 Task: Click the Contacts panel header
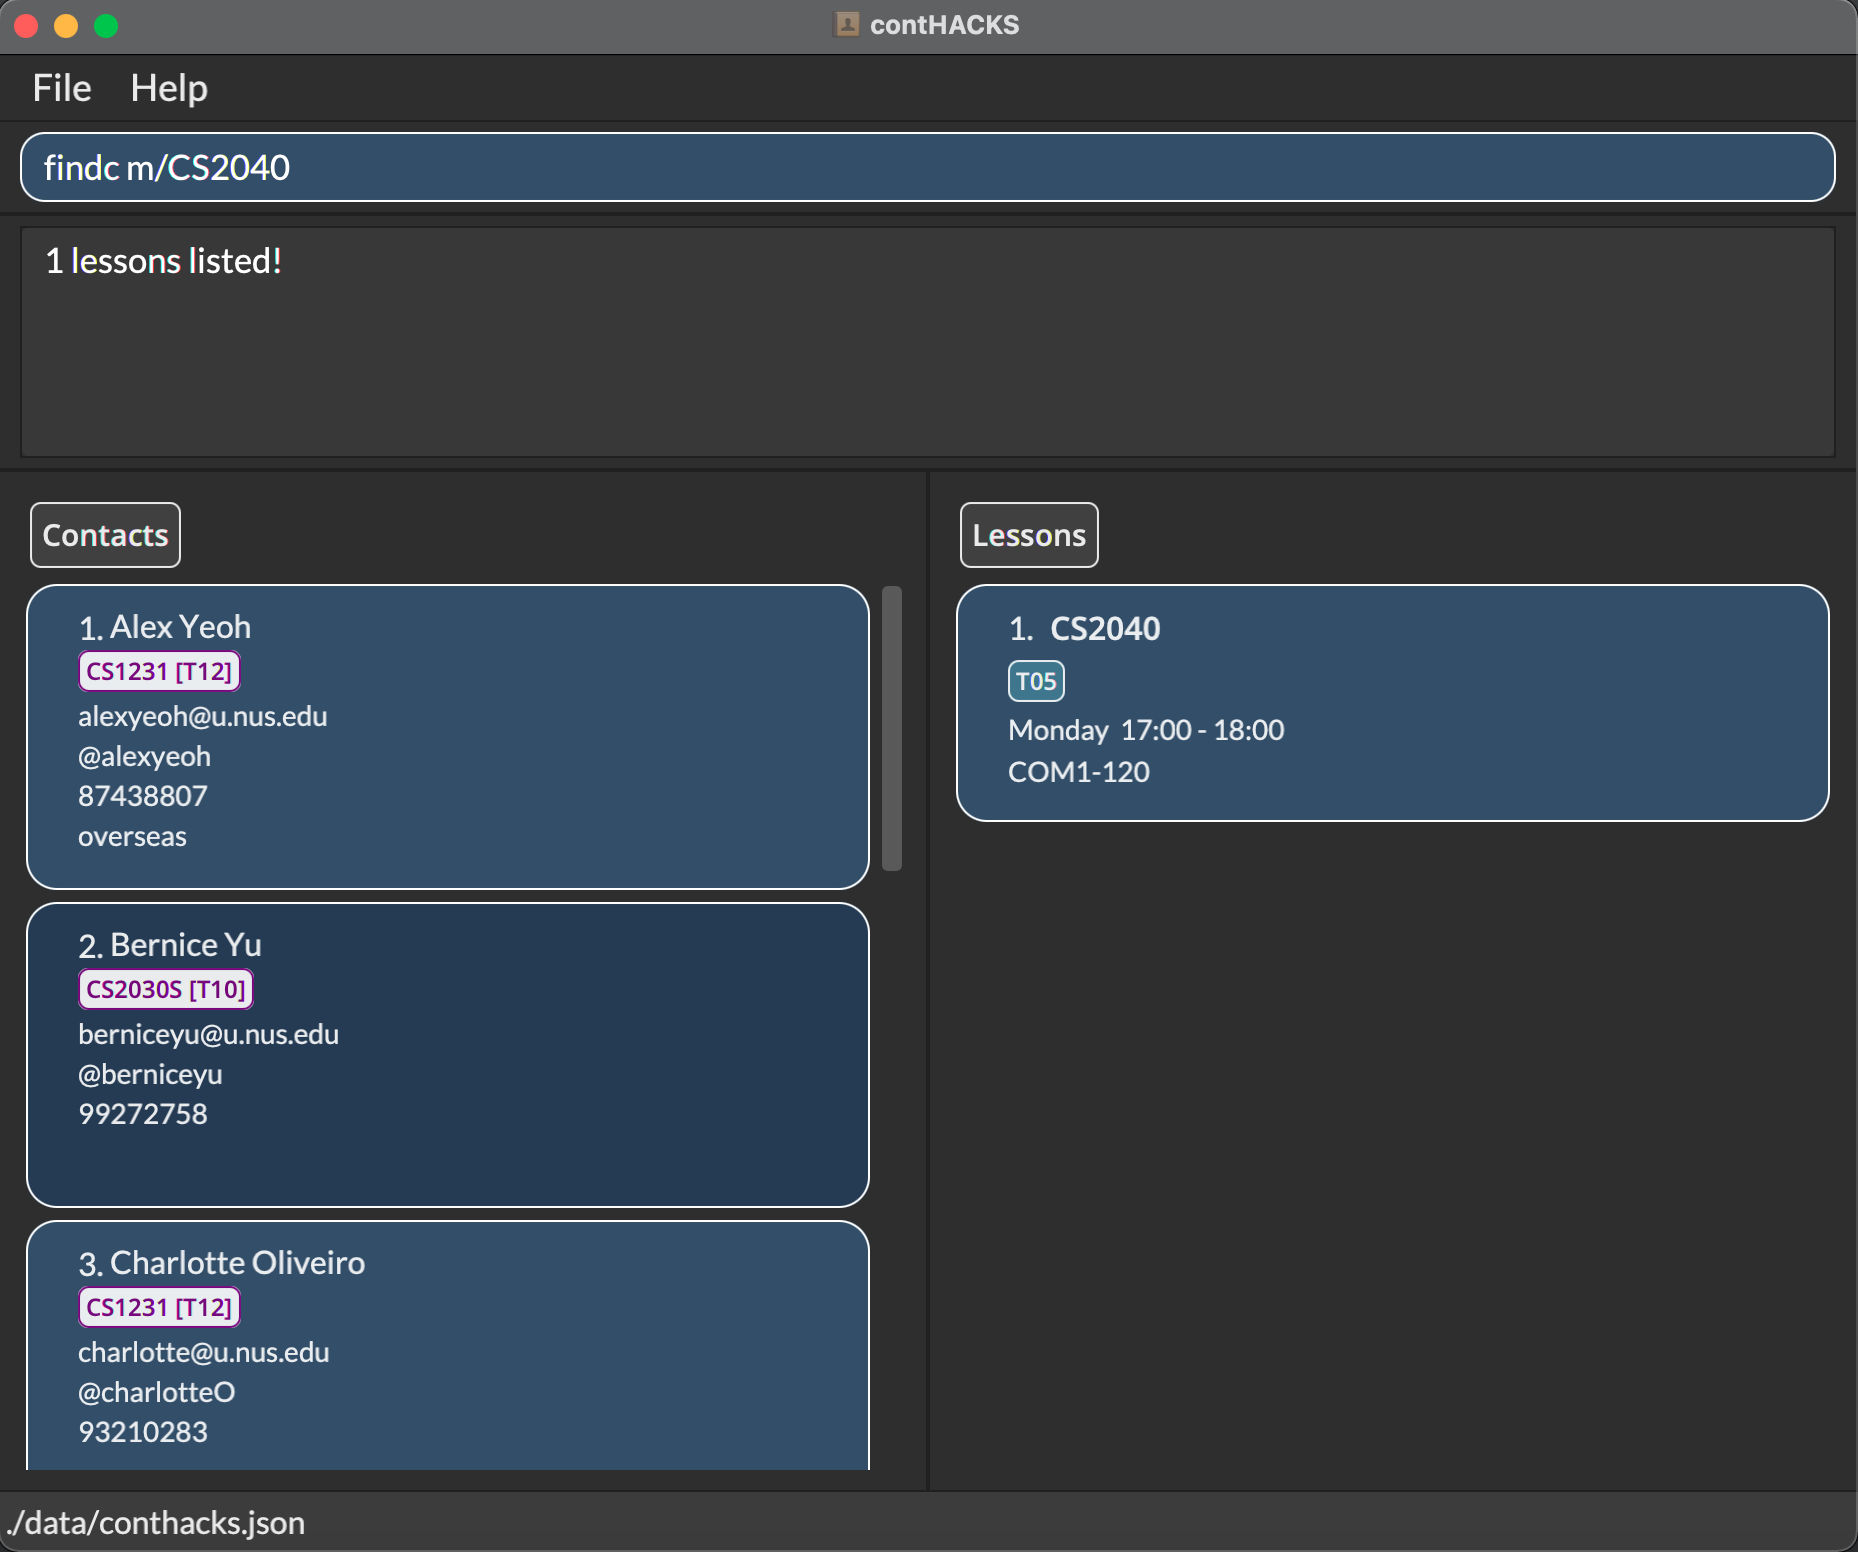click(x=105, y=535)
